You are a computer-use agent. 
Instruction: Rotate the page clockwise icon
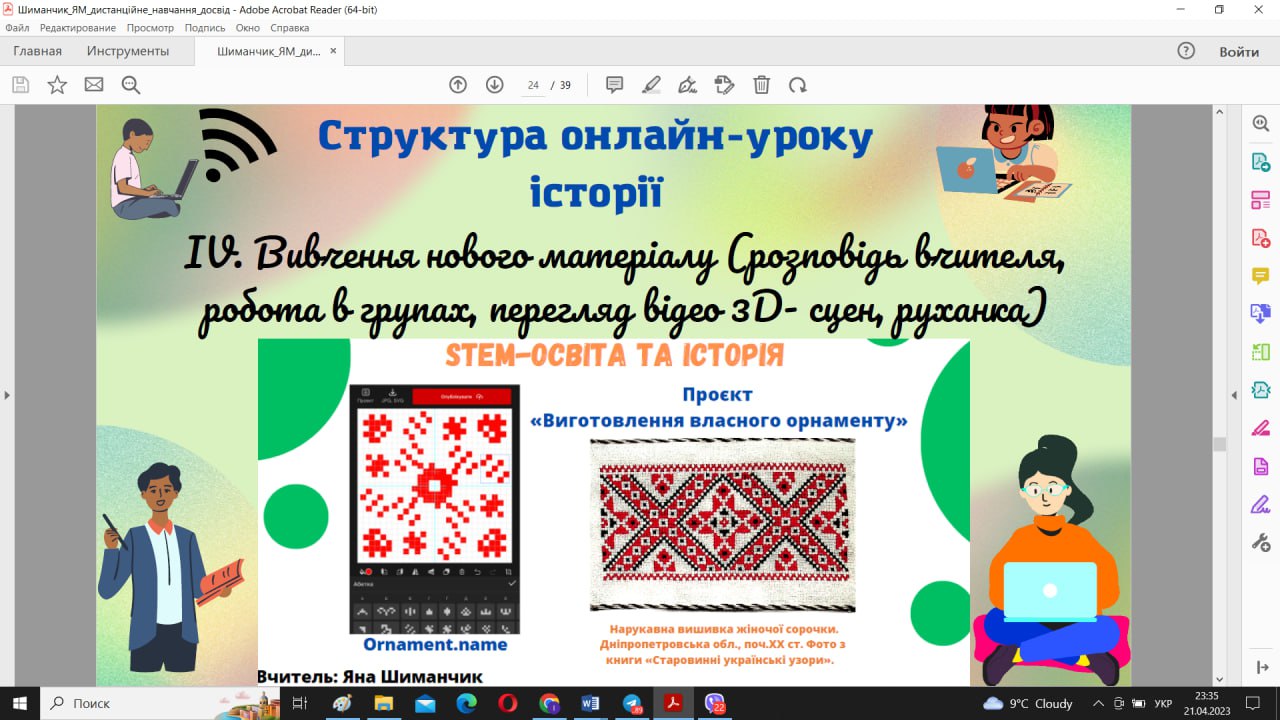797,85
